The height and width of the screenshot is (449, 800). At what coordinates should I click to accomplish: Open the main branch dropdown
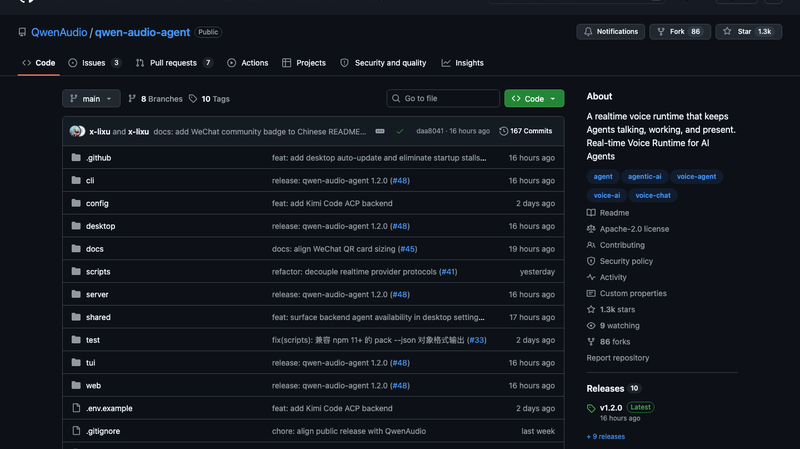point(91,98)
